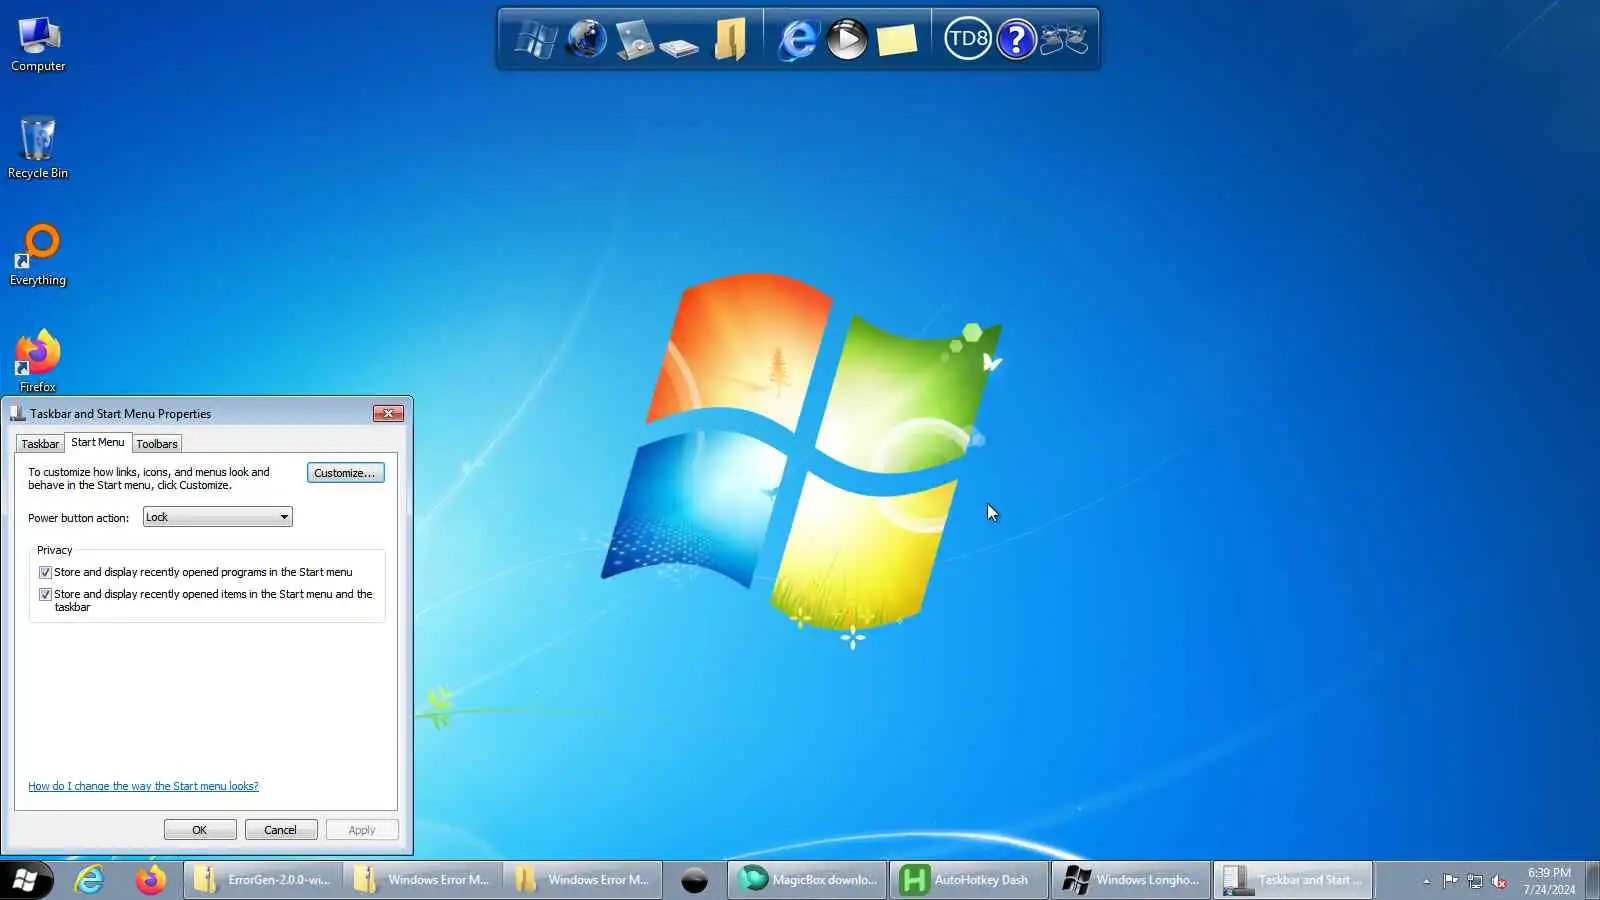Switch to ErrorGen-2.0.0 taskbar window
This screenshot has width=1600, height=900.
point(262,880)
